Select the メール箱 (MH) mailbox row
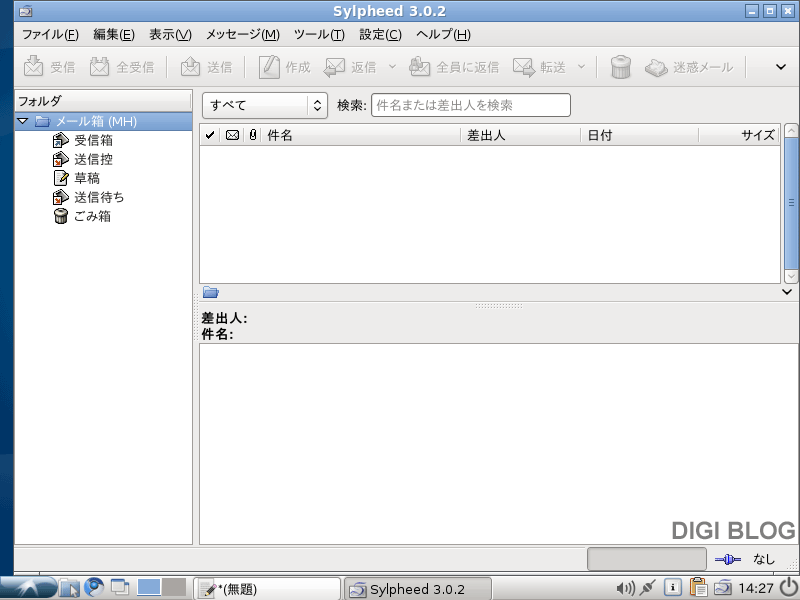The width and height of the screenshot is (800, 600). [x=104, y=121]
